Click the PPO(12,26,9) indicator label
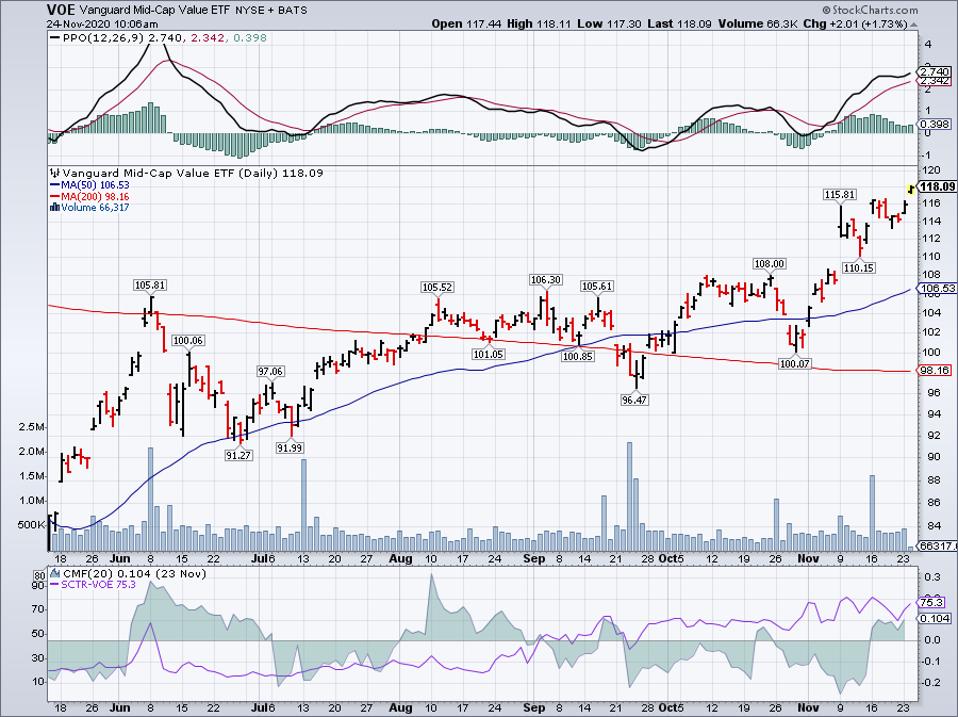Viewport: 958px width, 717px height. [x=104, y=38]
